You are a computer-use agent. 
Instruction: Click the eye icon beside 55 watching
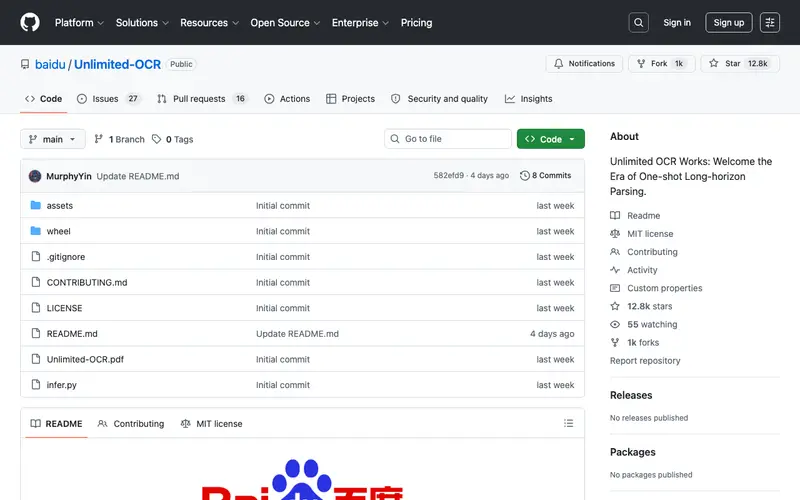pos(615,324)
